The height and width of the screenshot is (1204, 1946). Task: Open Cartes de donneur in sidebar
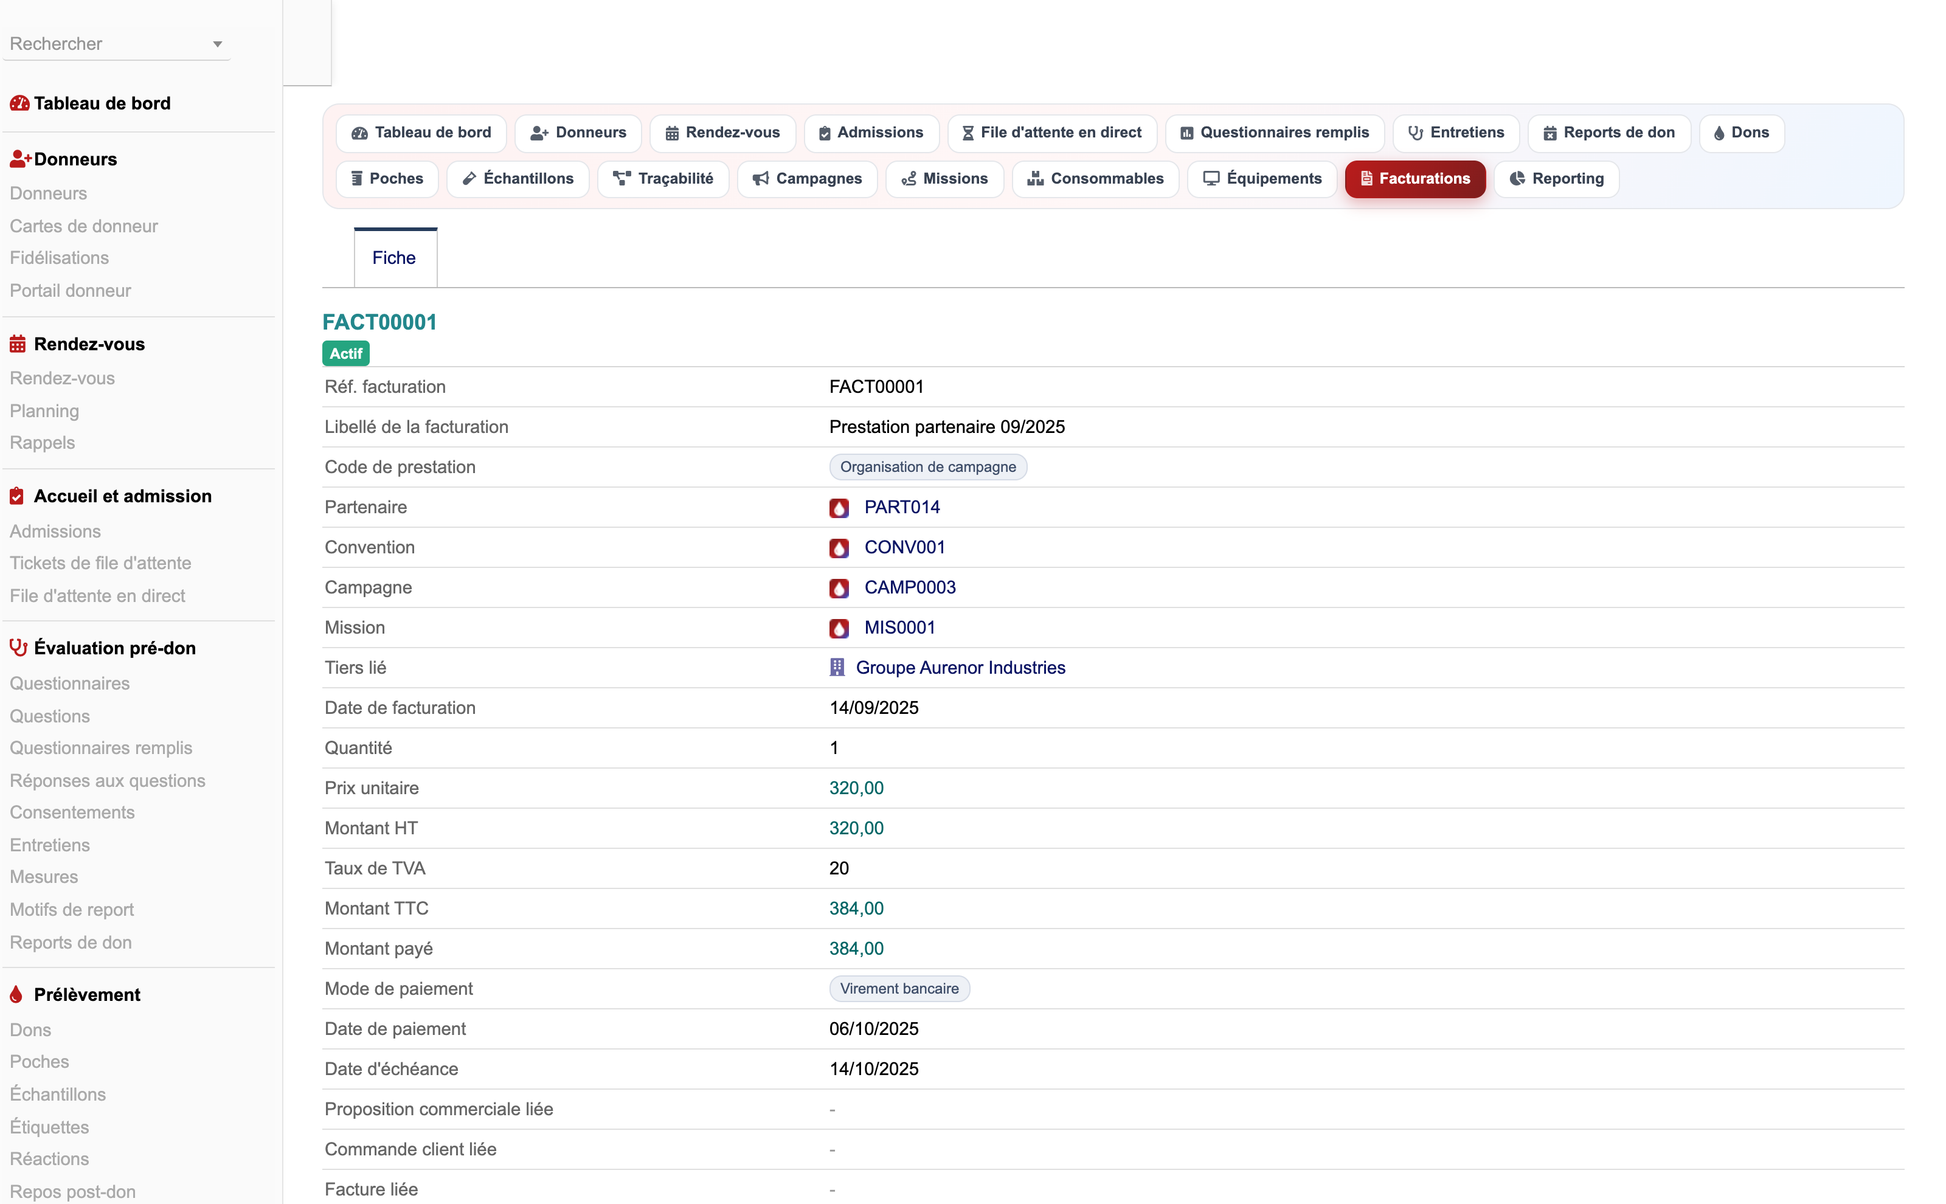tap(84, 226)
